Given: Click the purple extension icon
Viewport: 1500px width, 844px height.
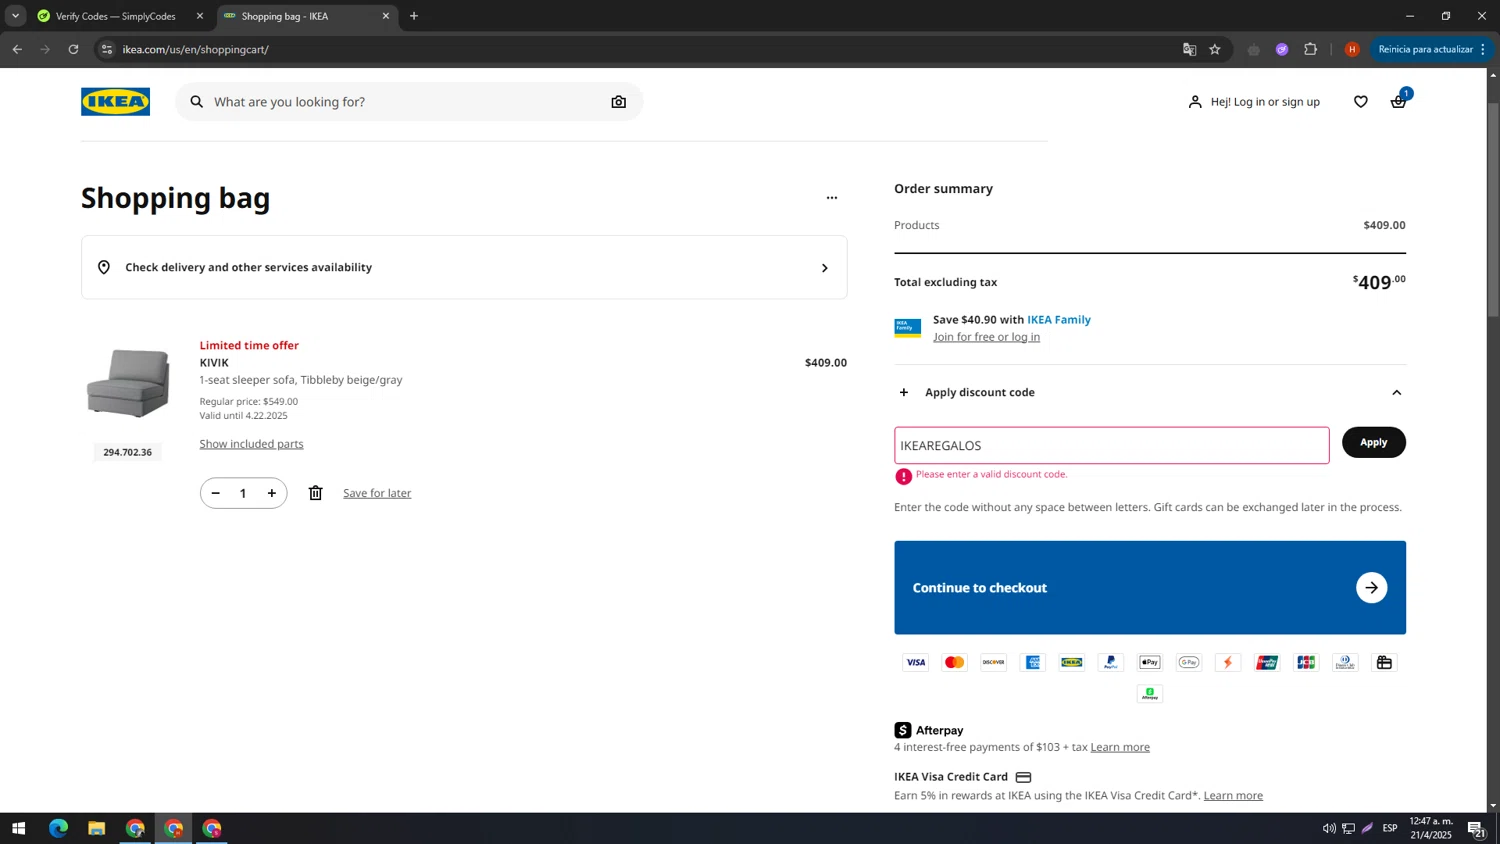Looking at the screenshot, I should coord(1282,49).
